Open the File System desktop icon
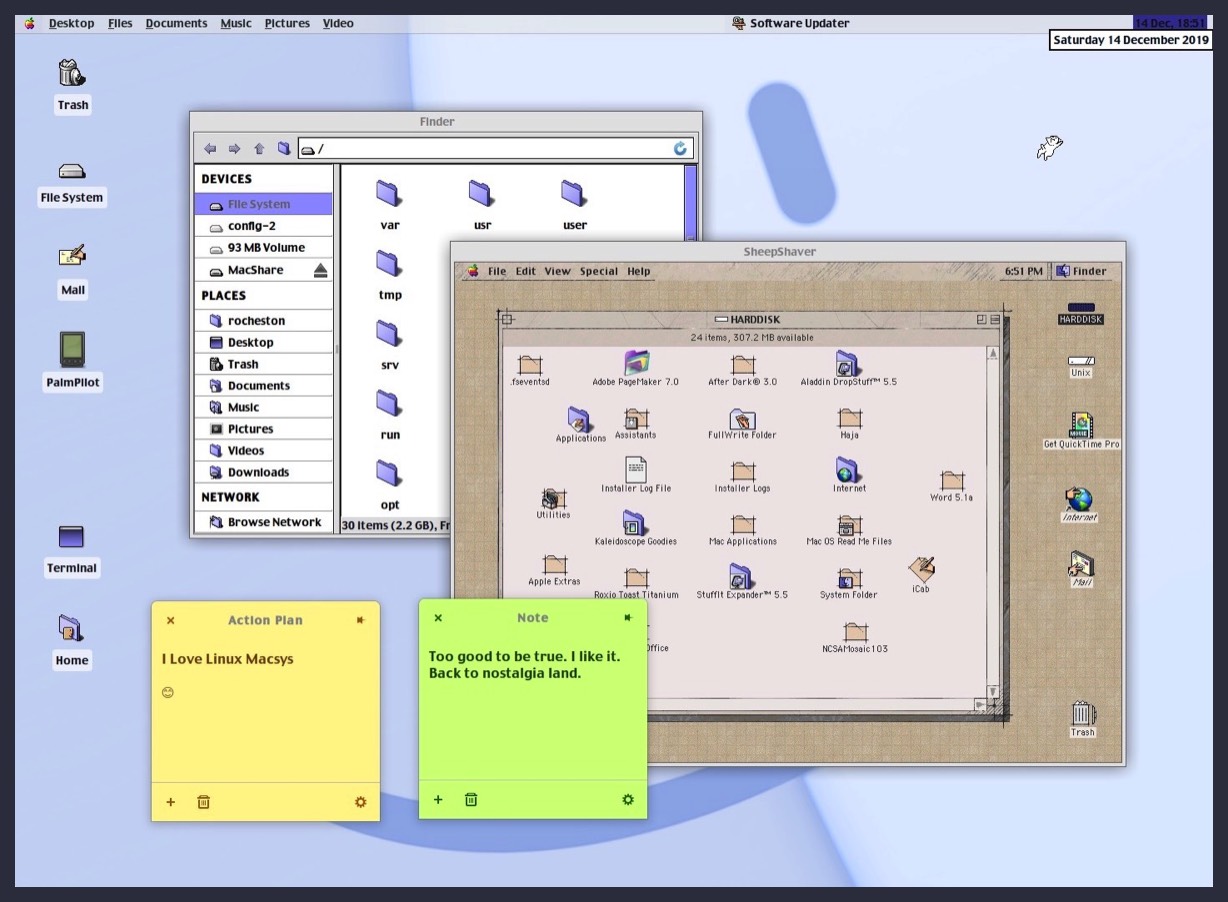This screenshot has width=1228, height=902. (x=72, y=171)
